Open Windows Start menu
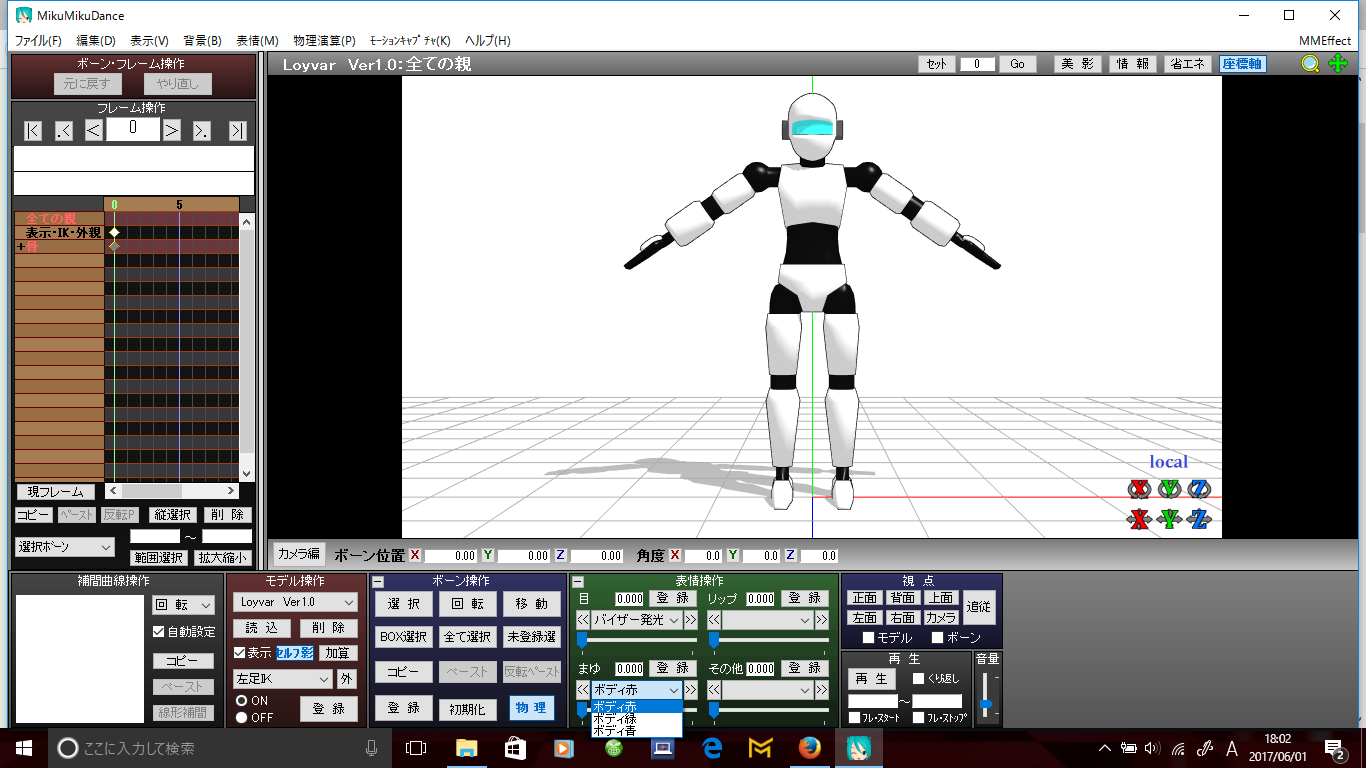1366x768 pixels. [x=24, y=748]
